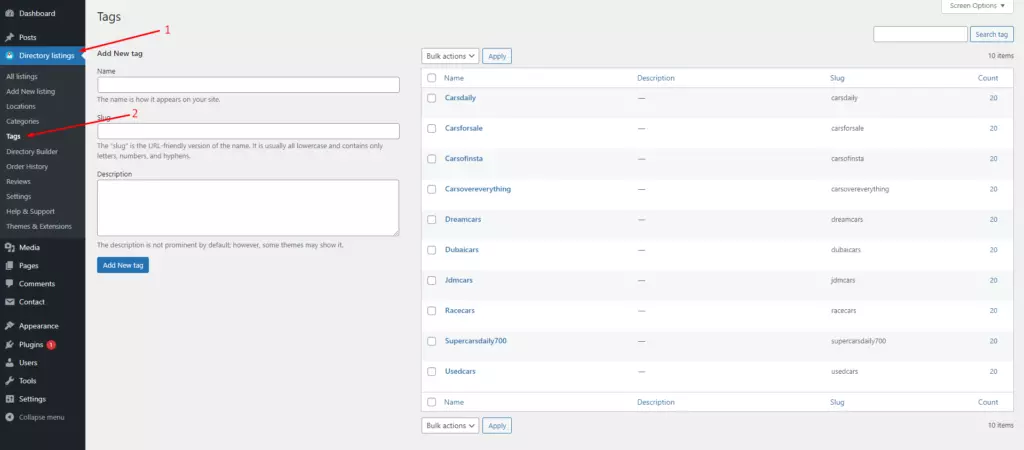Focus the tag Slug input field

pos(248,131)
